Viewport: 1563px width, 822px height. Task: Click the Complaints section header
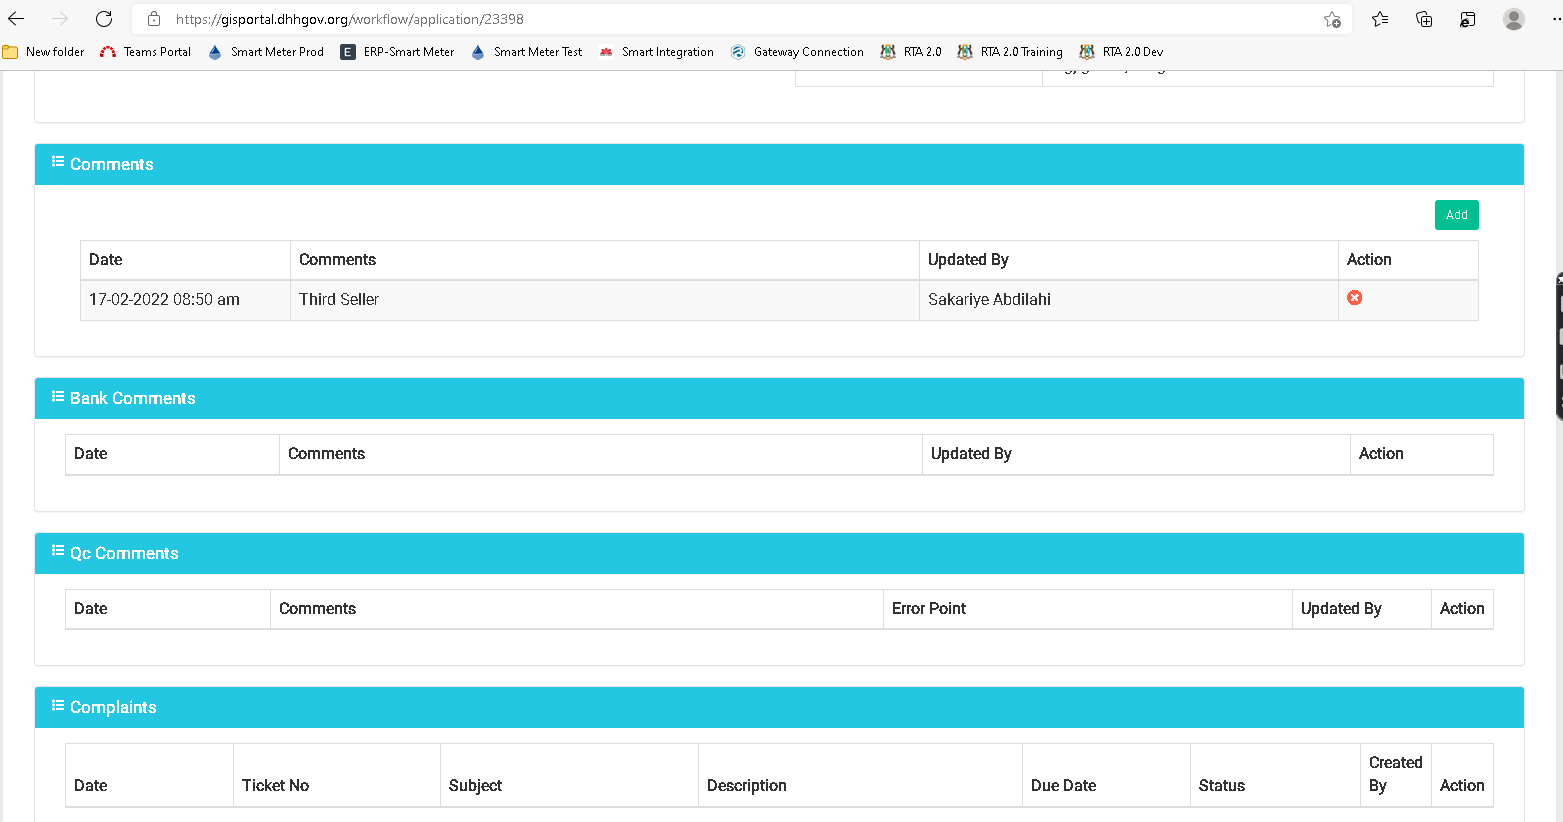pos(779,707)
